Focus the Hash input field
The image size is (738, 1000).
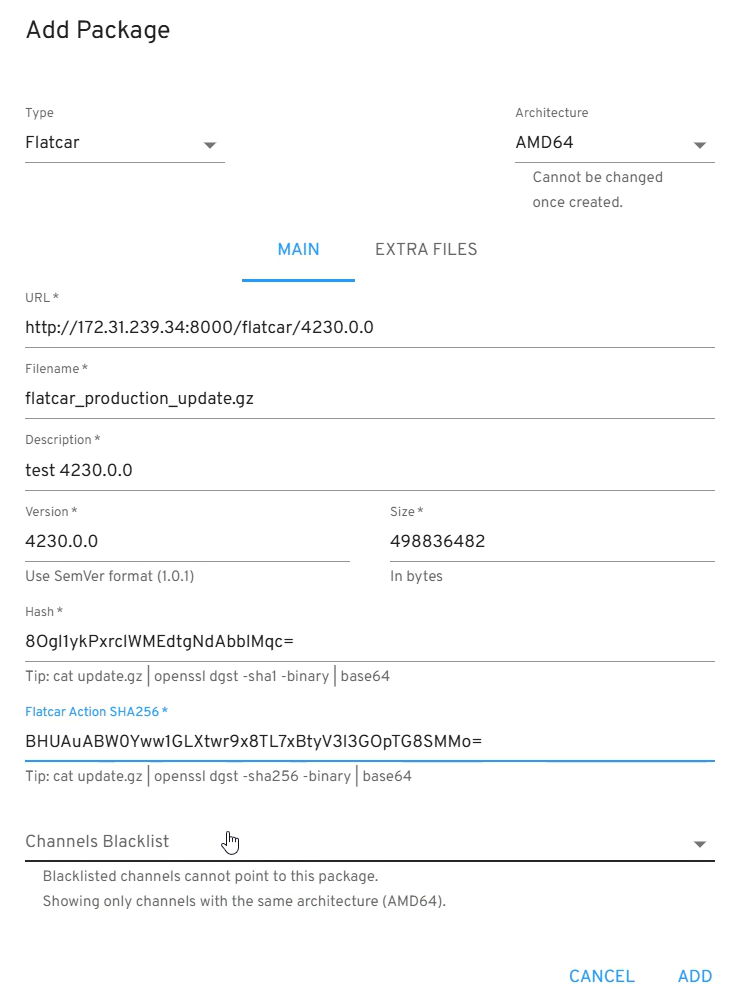pos(368,641)
